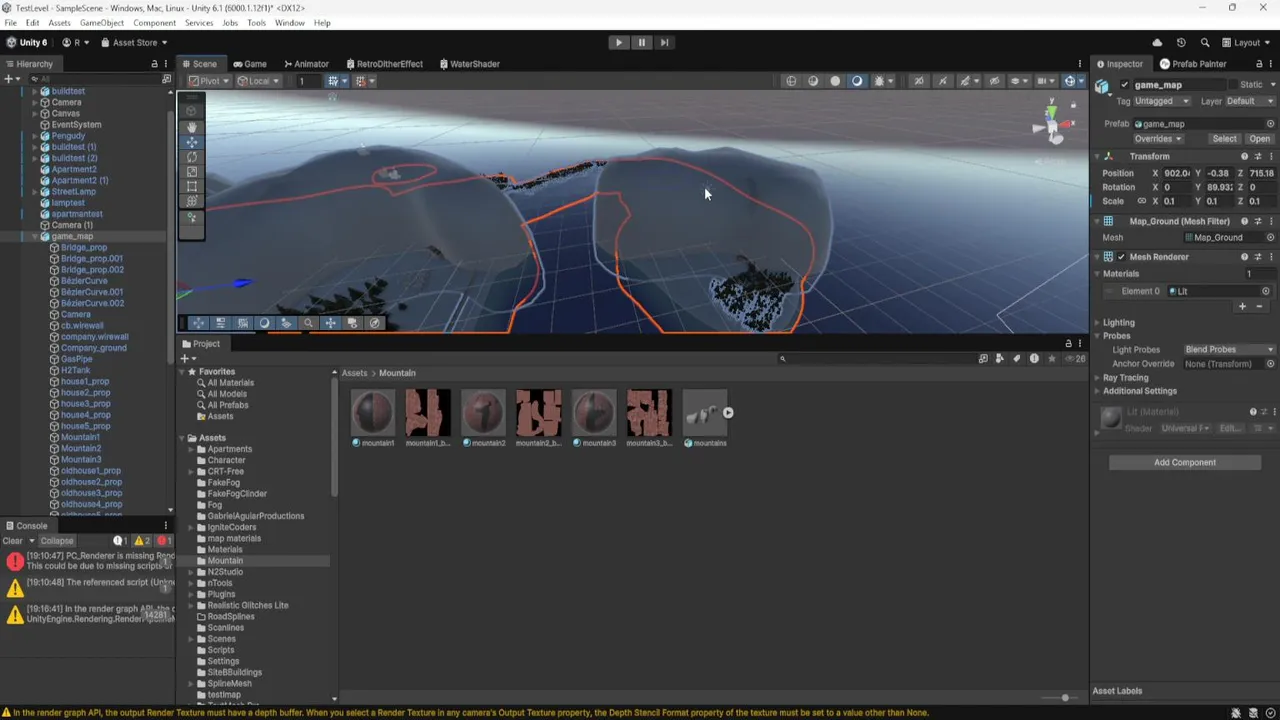
Task: Select the Move tool in Scene toolbar
Action: pos(192,142)
